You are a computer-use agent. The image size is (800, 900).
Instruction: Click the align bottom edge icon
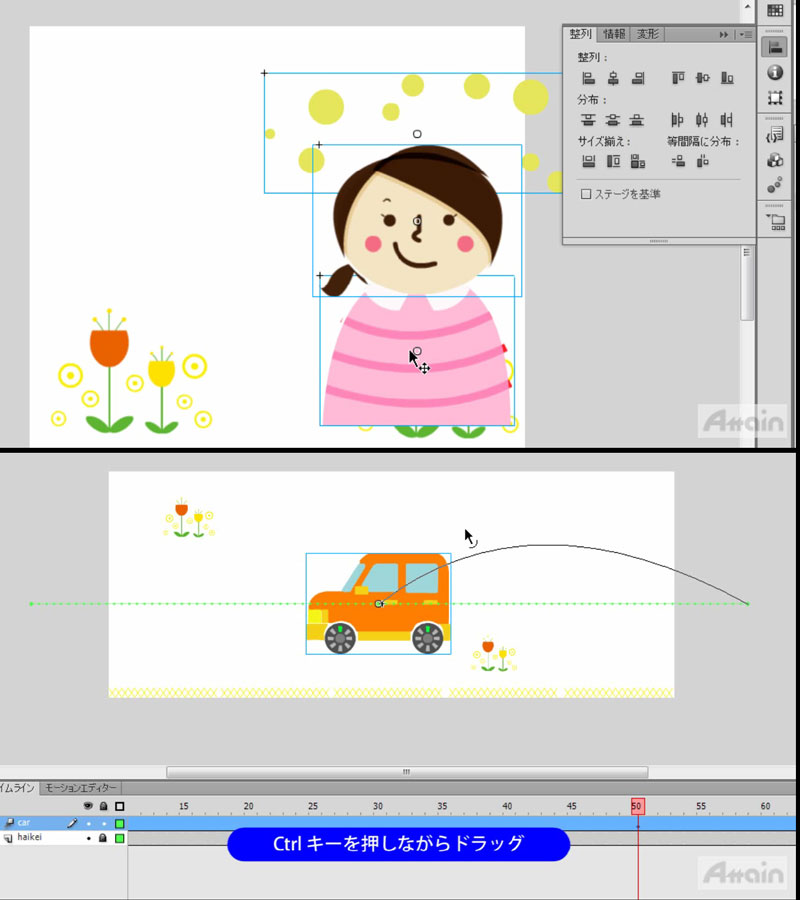coord(727,78)
